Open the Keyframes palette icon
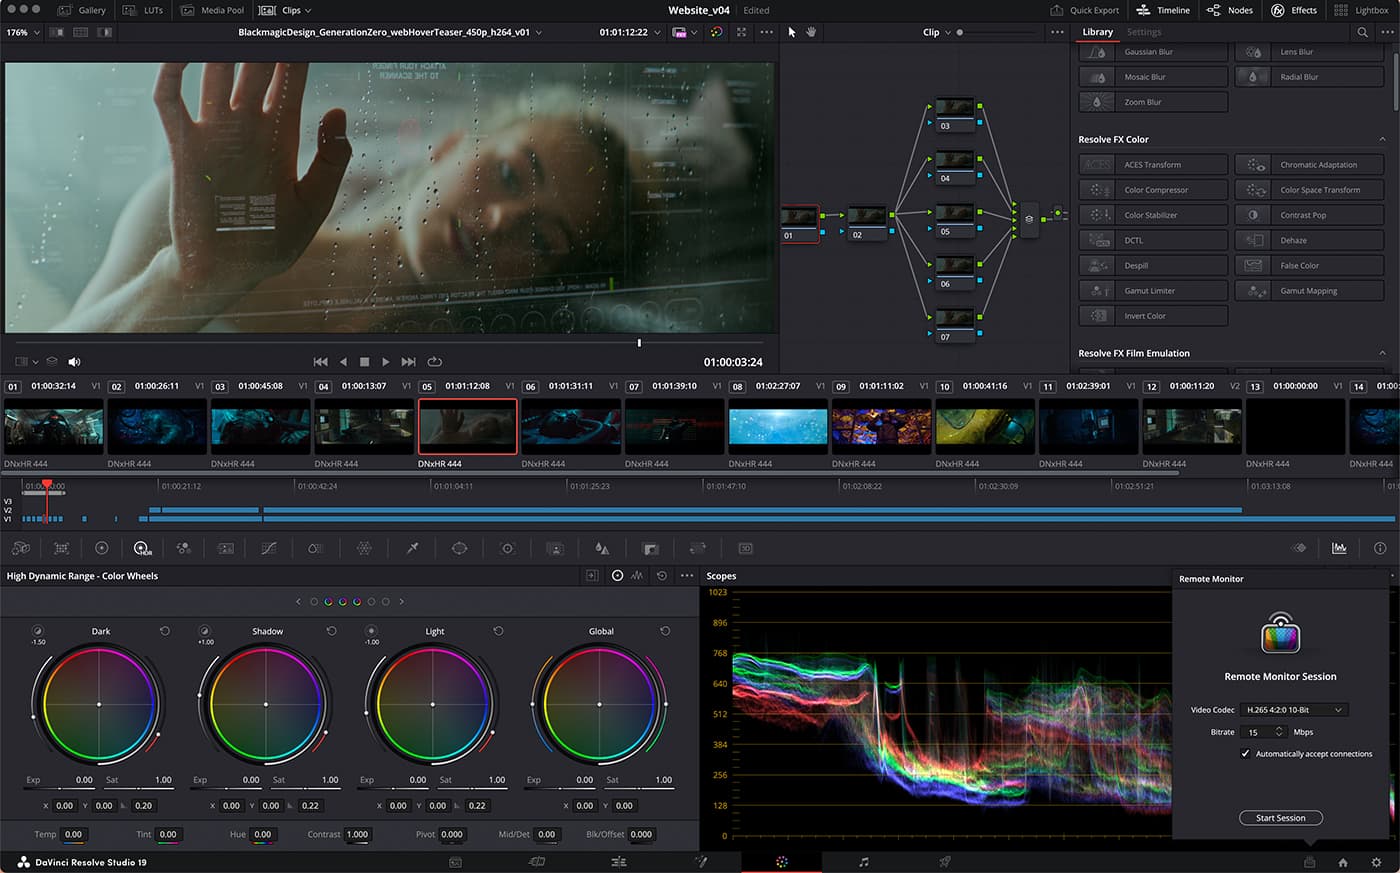 pyautogui.click(x=1299, y=548)
